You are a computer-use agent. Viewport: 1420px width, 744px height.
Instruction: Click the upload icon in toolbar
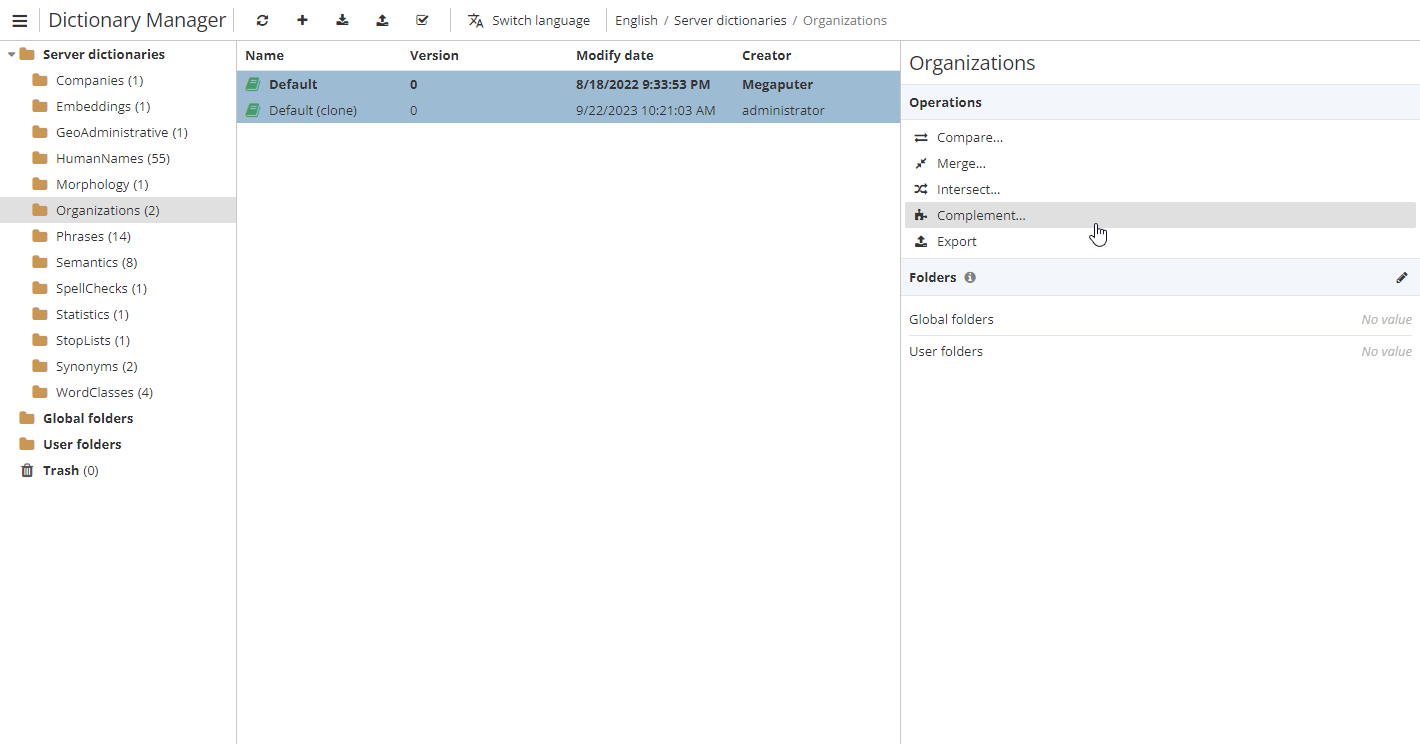click(x=382, y=20)
